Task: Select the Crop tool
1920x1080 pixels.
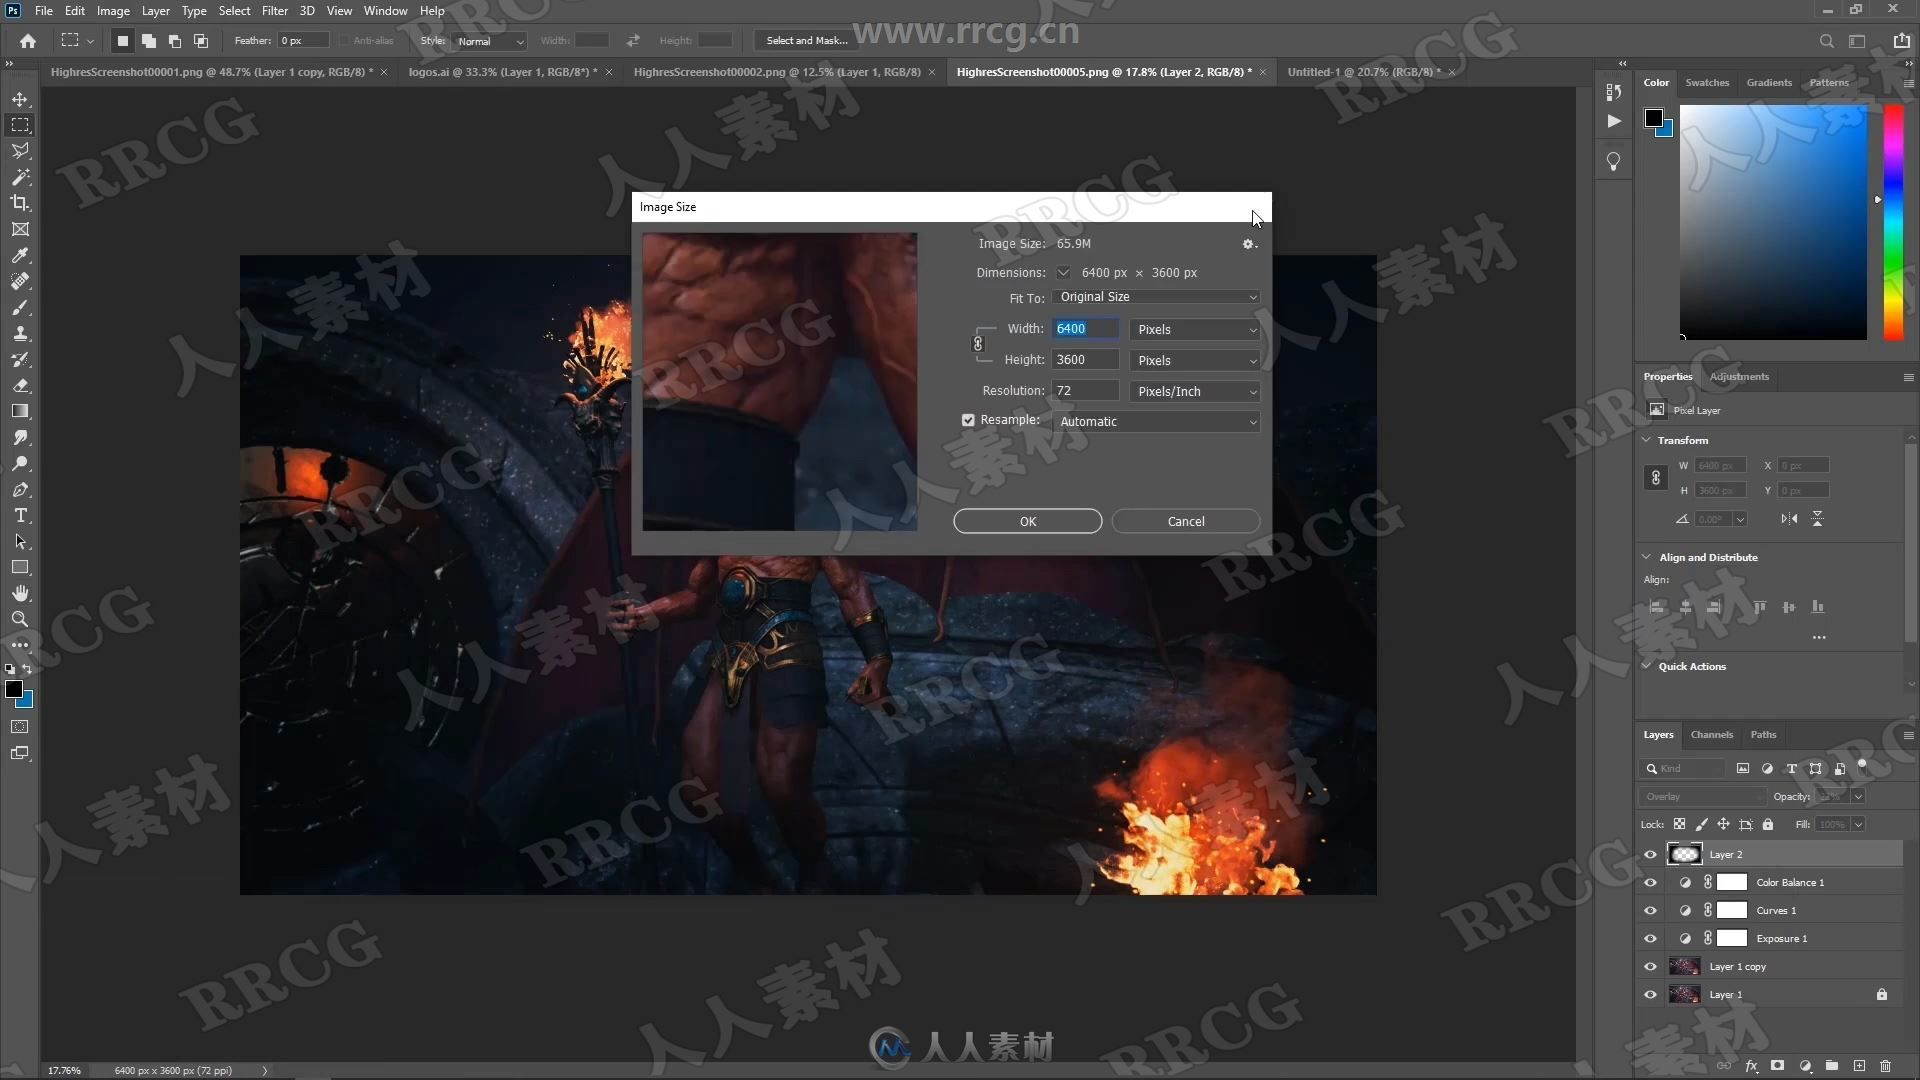Action: click(20, 202)
